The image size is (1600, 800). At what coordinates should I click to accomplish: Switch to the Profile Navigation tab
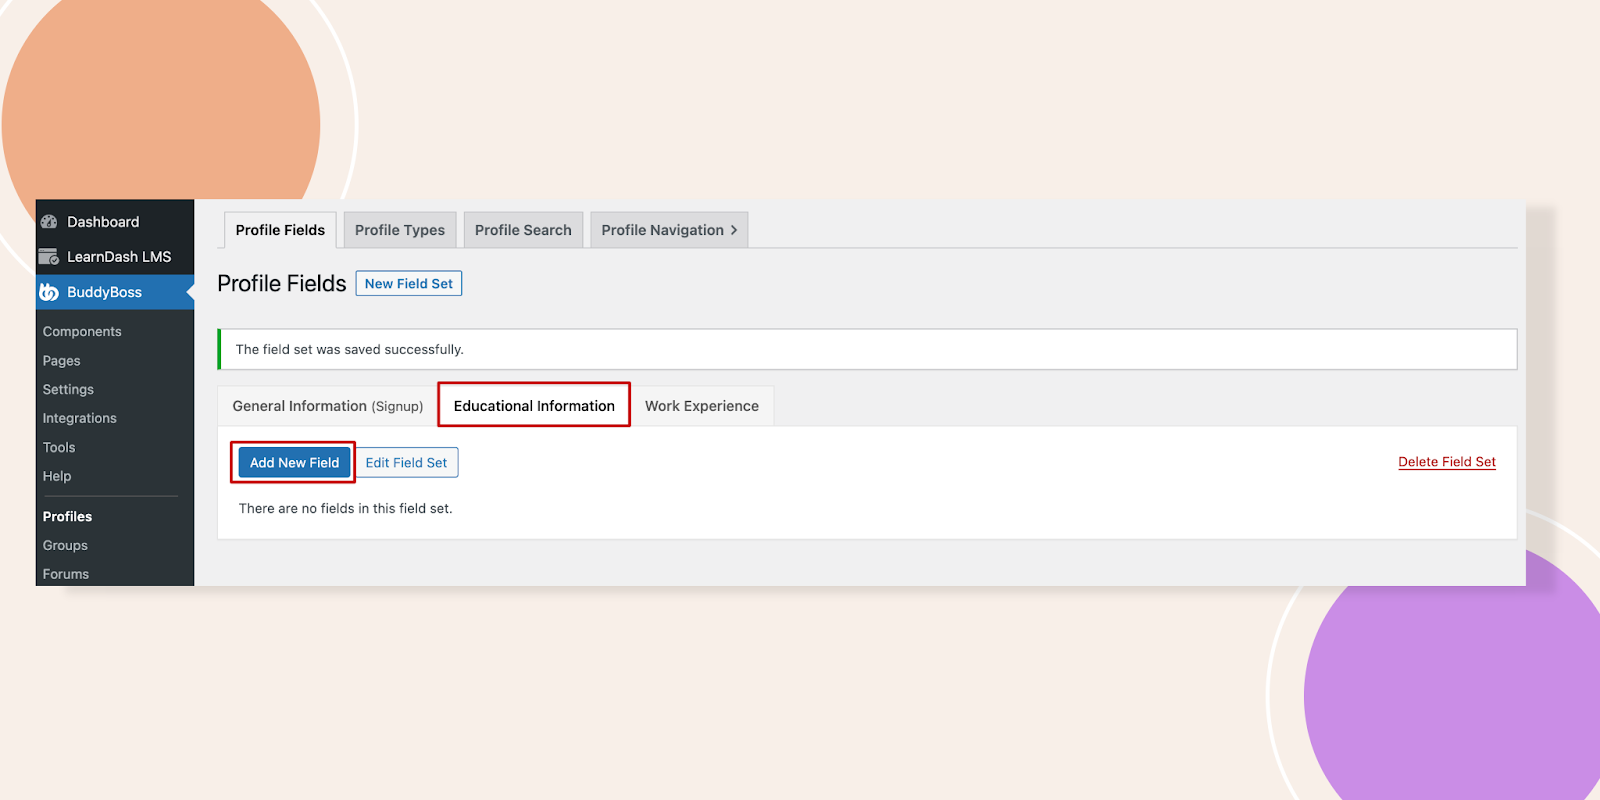669,230
